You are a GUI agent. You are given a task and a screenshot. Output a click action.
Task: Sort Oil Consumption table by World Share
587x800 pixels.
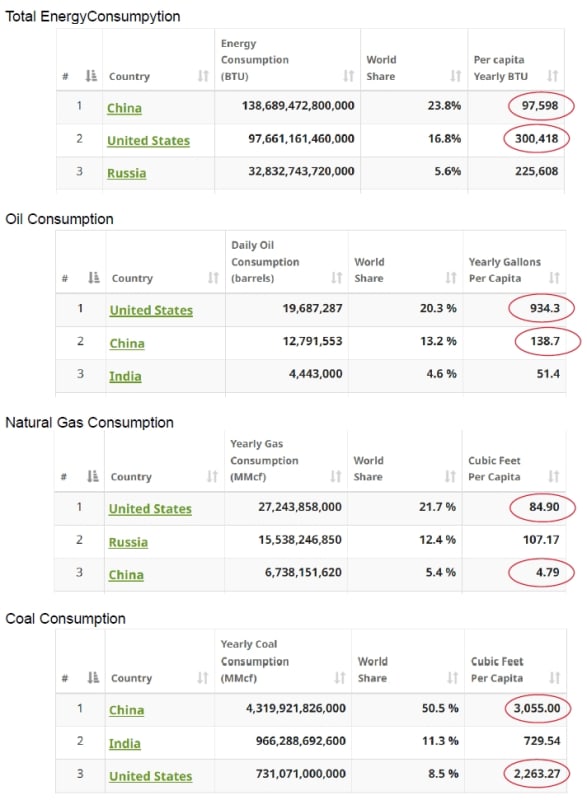tap(451, 278)
